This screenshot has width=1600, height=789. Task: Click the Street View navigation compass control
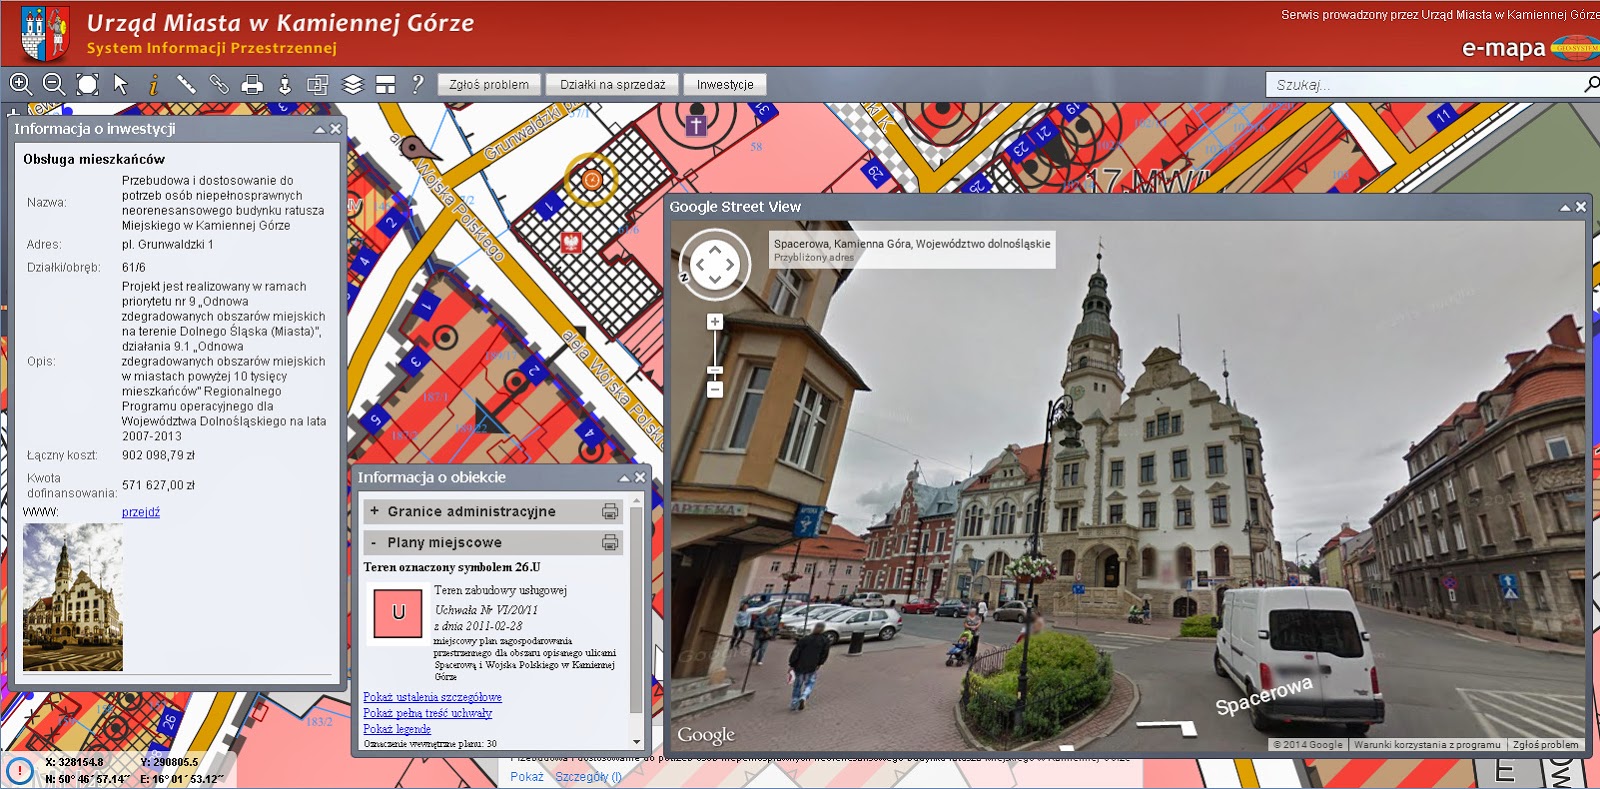[715, 265]
